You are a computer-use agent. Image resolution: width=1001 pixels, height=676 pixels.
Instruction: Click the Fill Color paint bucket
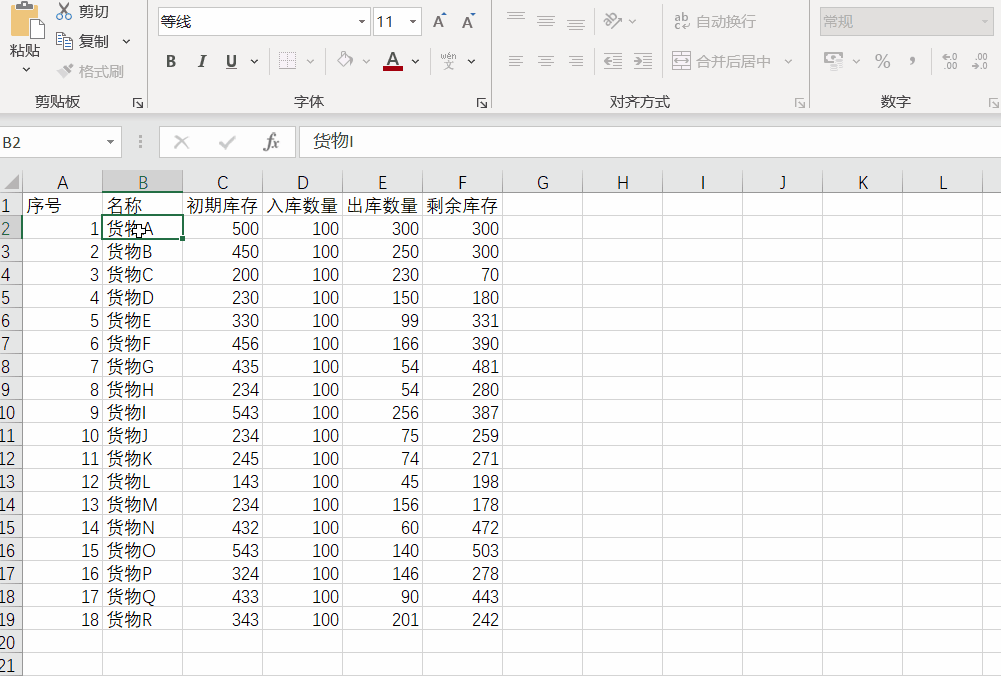tap(345, 61)
